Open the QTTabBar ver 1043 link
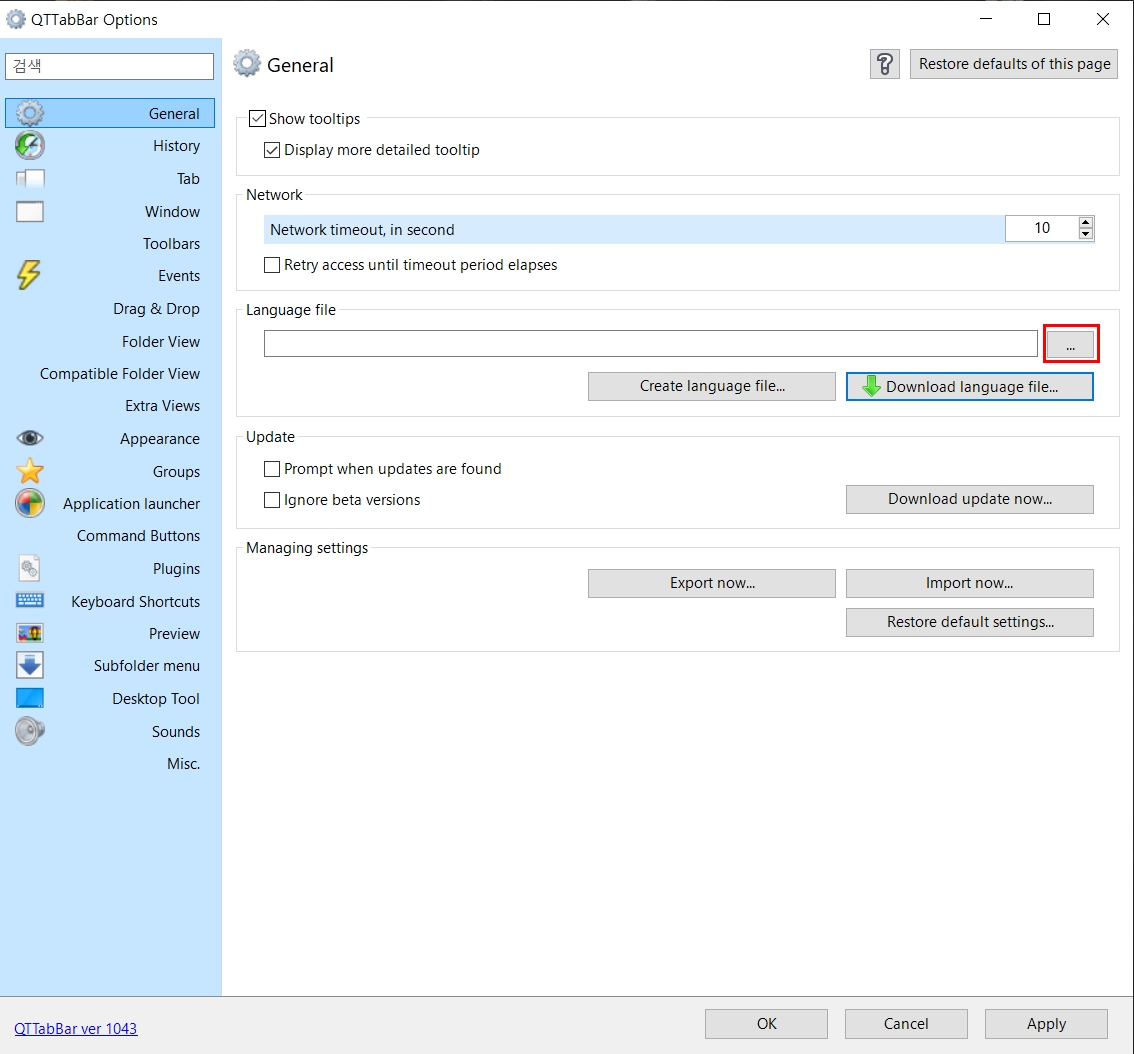The width and height of the screenshot is (1134, 1054). [x=75, y=1028]
